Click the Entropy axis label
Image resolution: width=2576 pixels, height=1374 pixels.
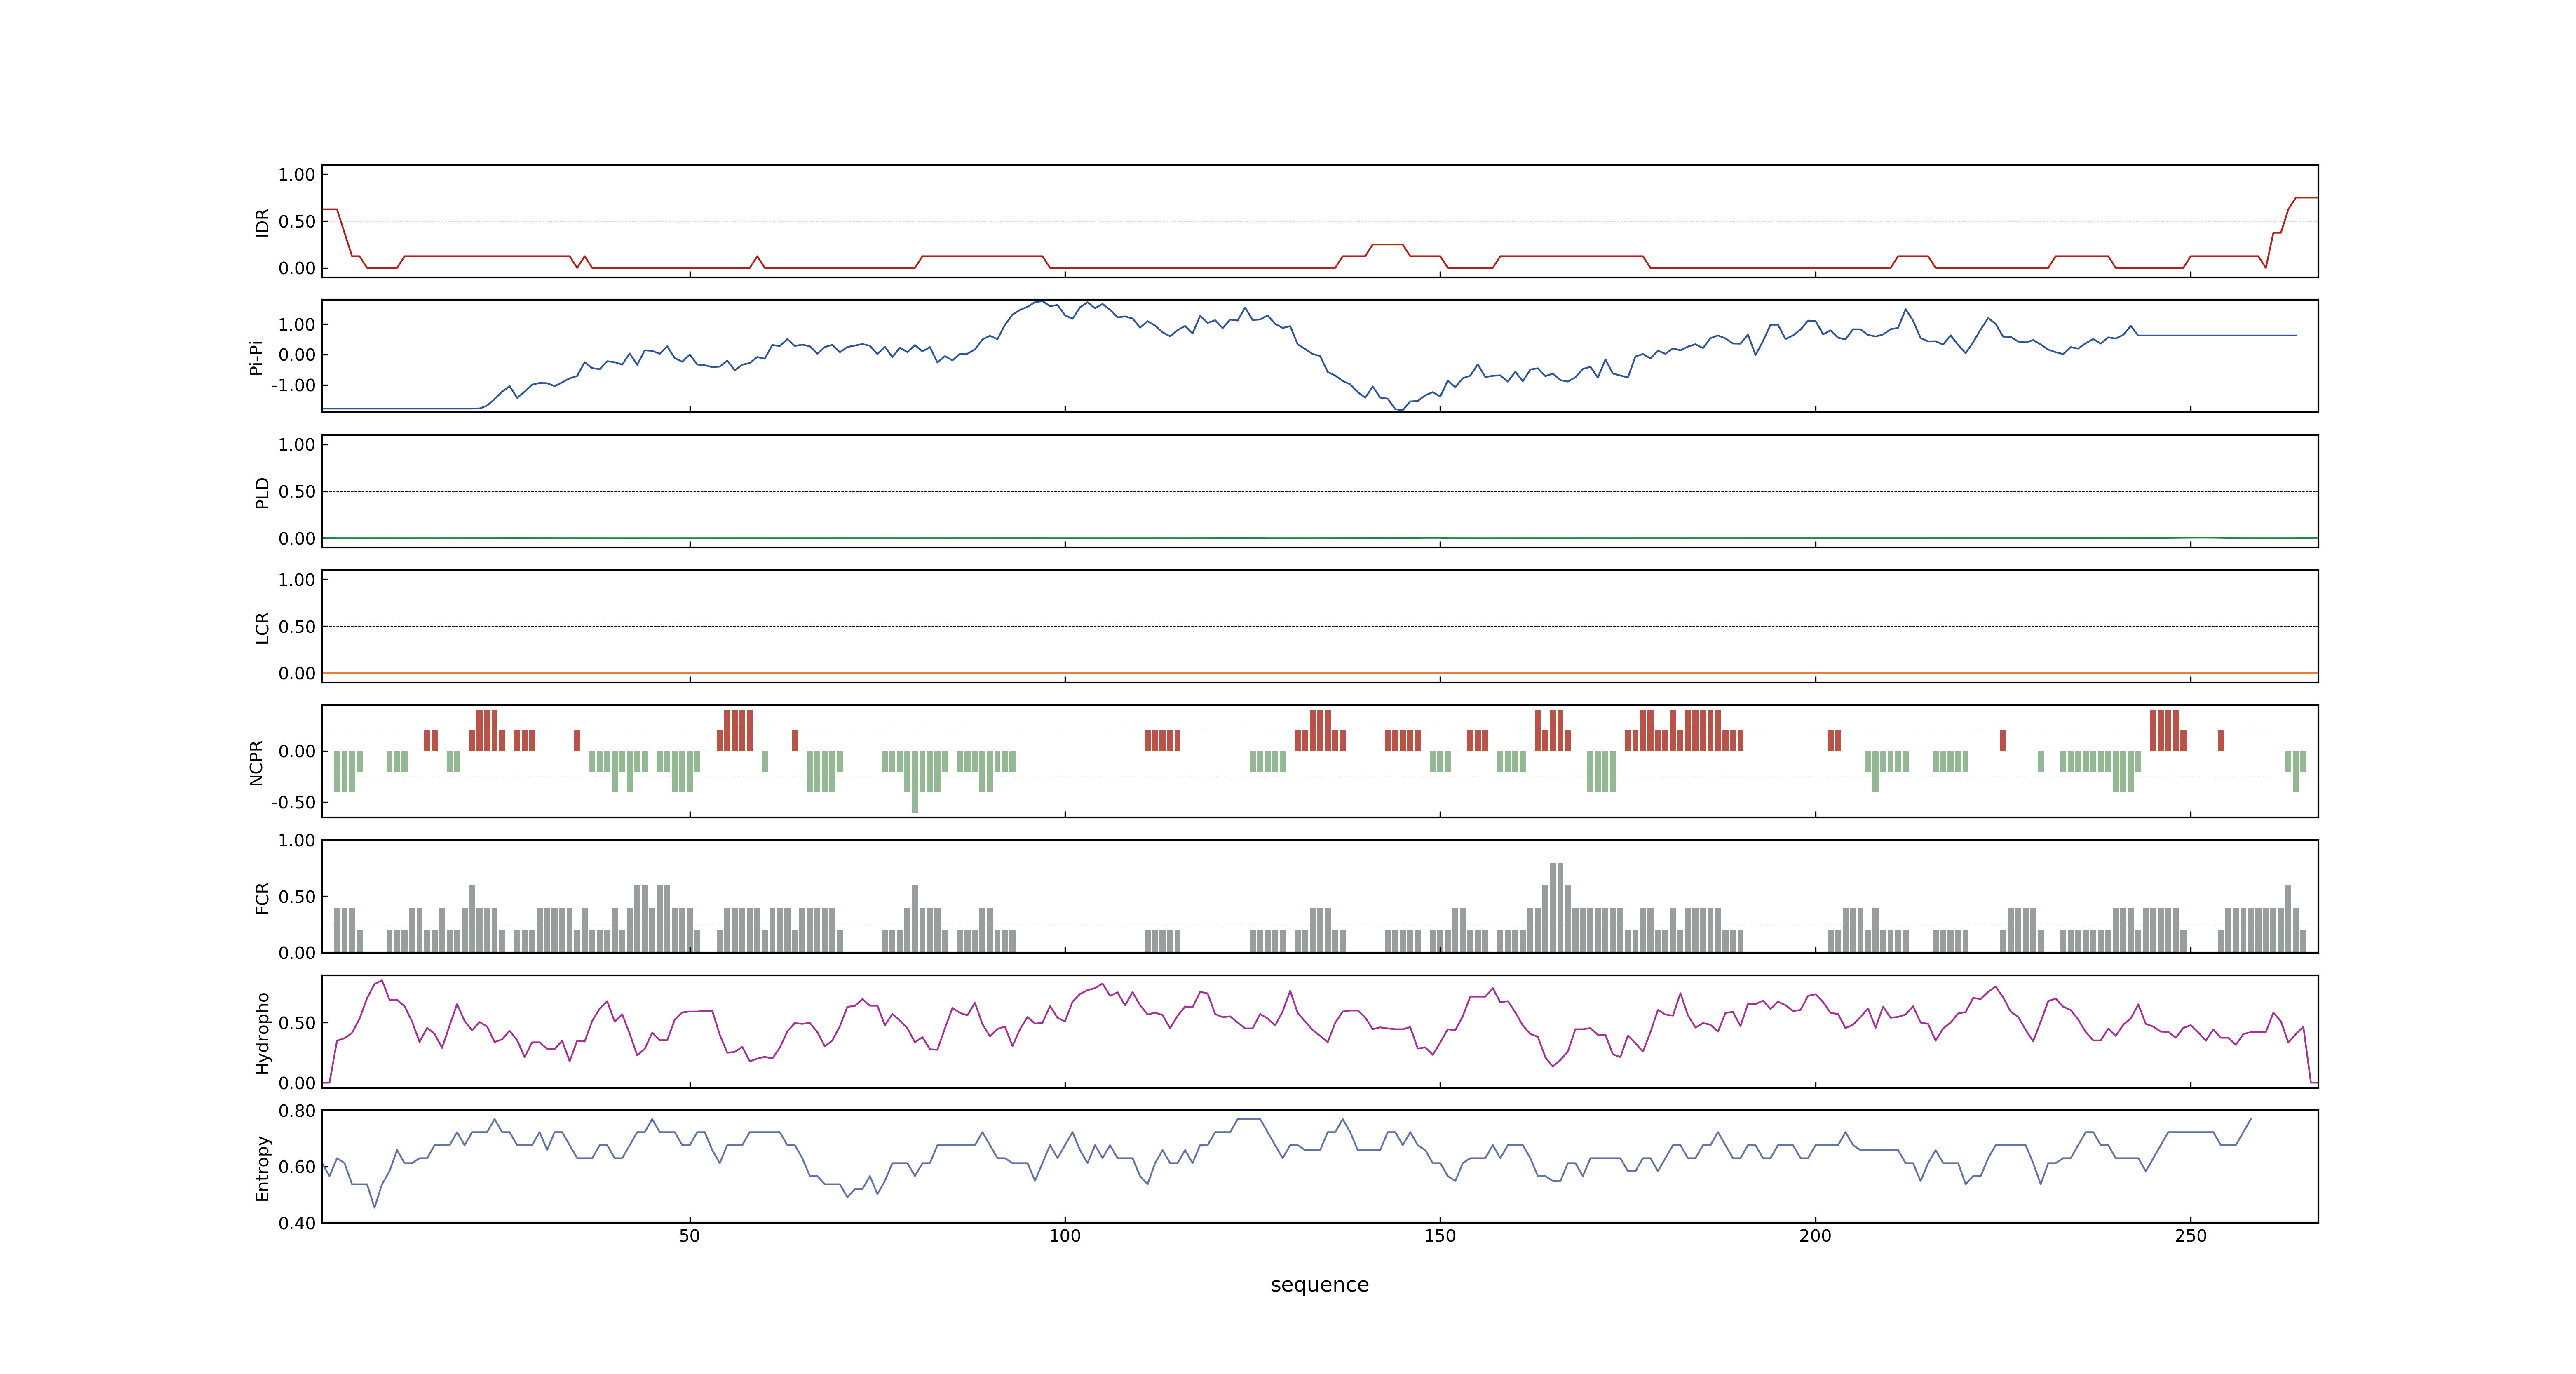pos(262,1168)
